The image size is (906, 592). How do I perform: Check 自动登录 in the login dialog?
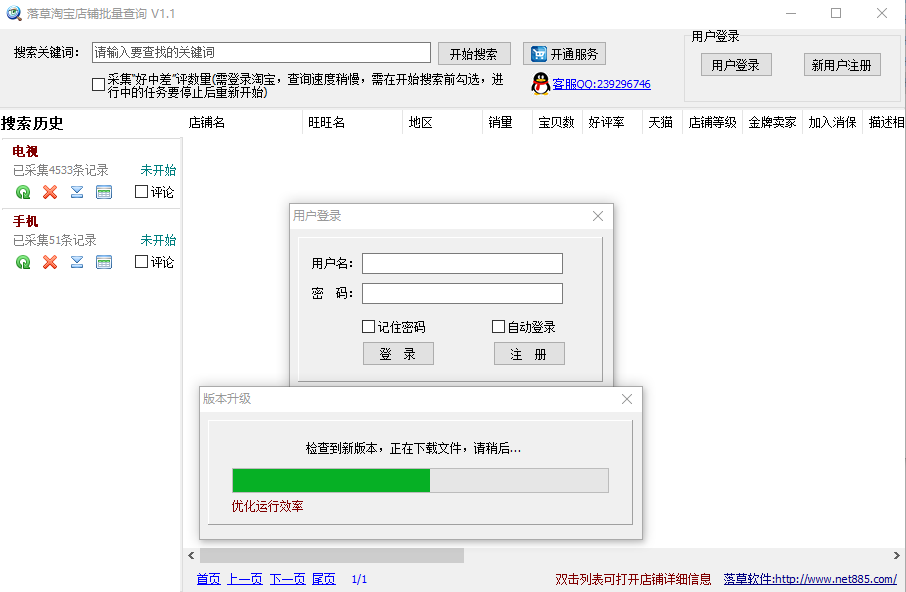(x=498, y=327)
